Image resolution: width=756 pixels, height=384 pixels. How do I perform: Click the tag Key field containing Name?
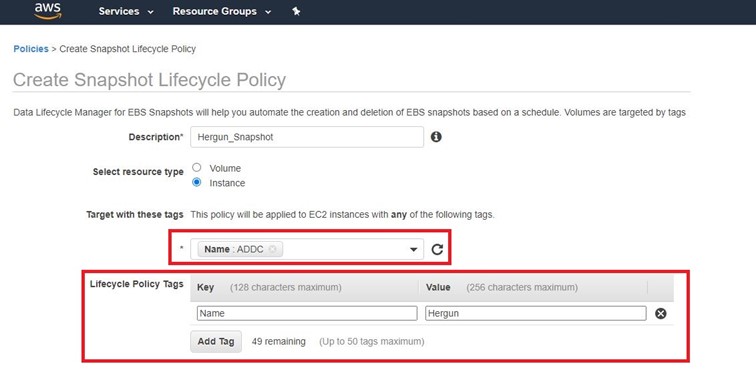click(x=307, y=314)
